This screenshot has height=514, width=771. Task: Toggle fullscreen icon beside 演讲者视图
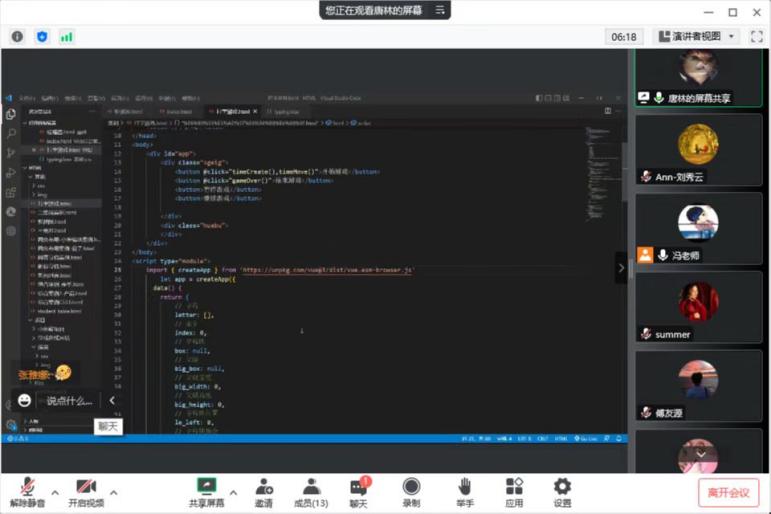pyautogui.click(x=756, y=36)
